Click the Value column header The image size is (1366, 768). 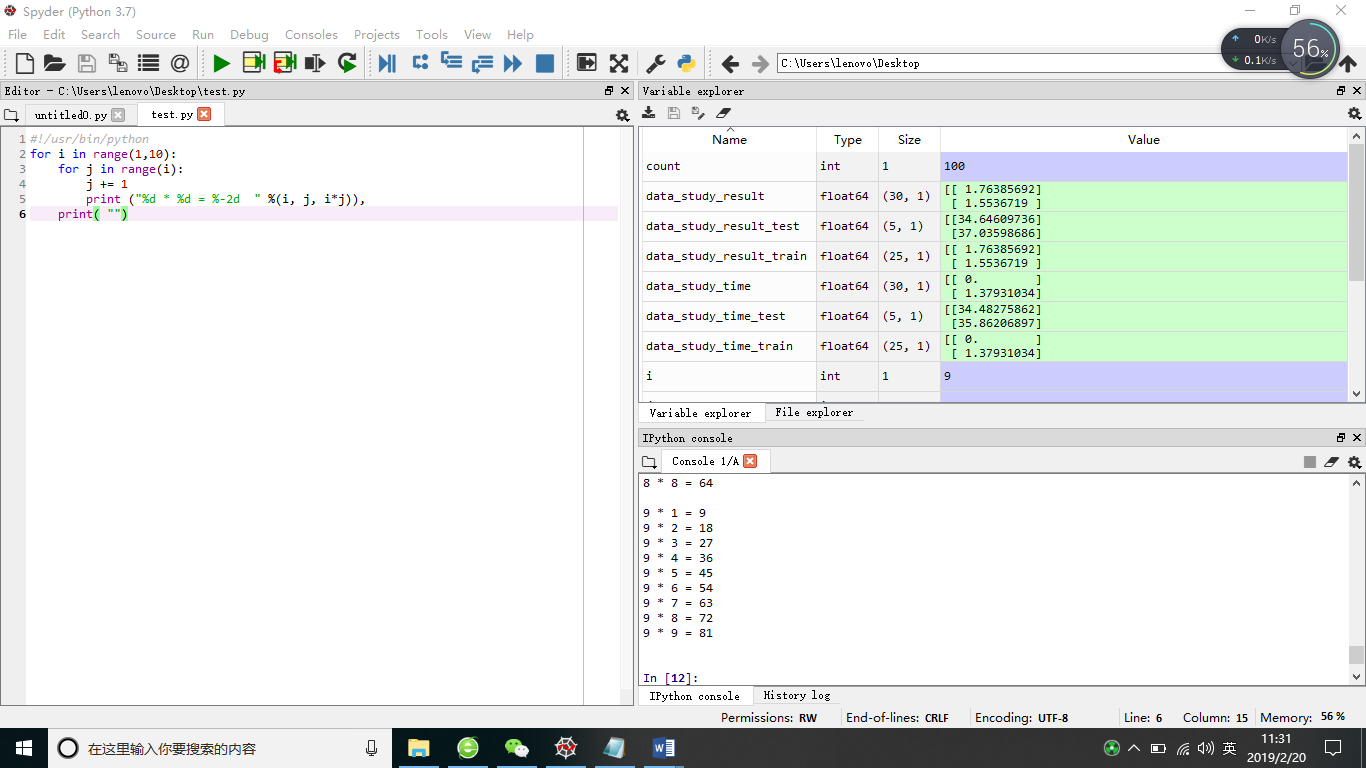[x=1143, y=140]
